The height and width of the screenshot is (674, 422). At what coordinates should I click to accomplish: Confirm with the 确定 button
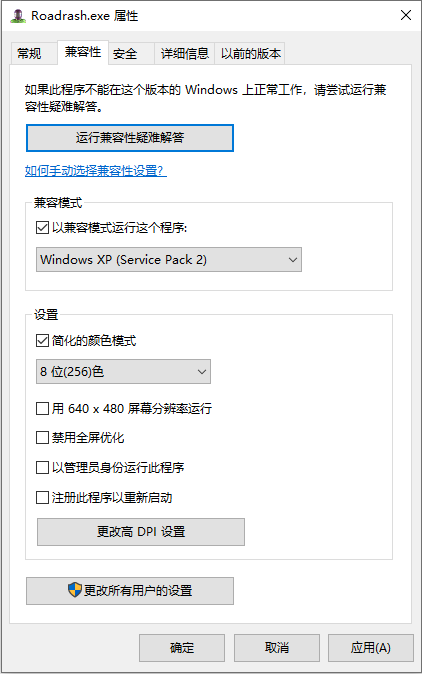182,647
